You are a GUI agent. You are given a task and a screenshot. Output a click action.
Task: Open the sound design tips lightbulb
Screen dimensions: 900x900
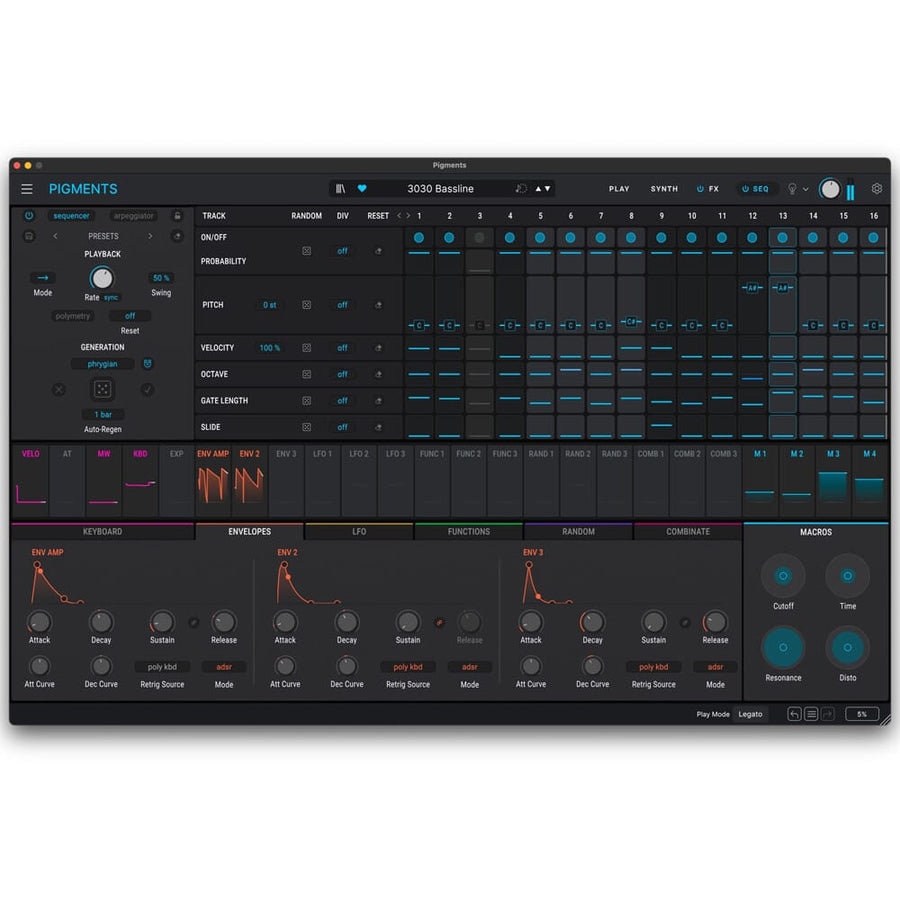[x=792, y=189]
